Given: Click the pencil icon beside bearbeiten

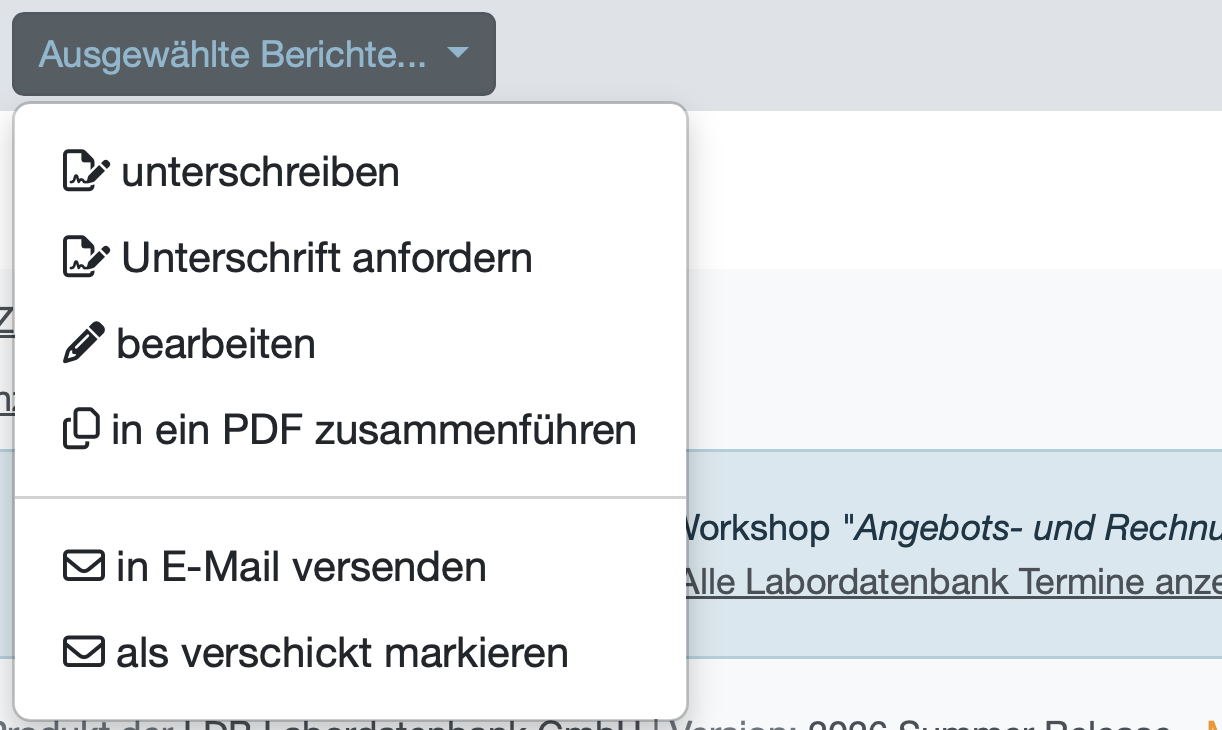Looking at the screenshot, I should point(83,344).
